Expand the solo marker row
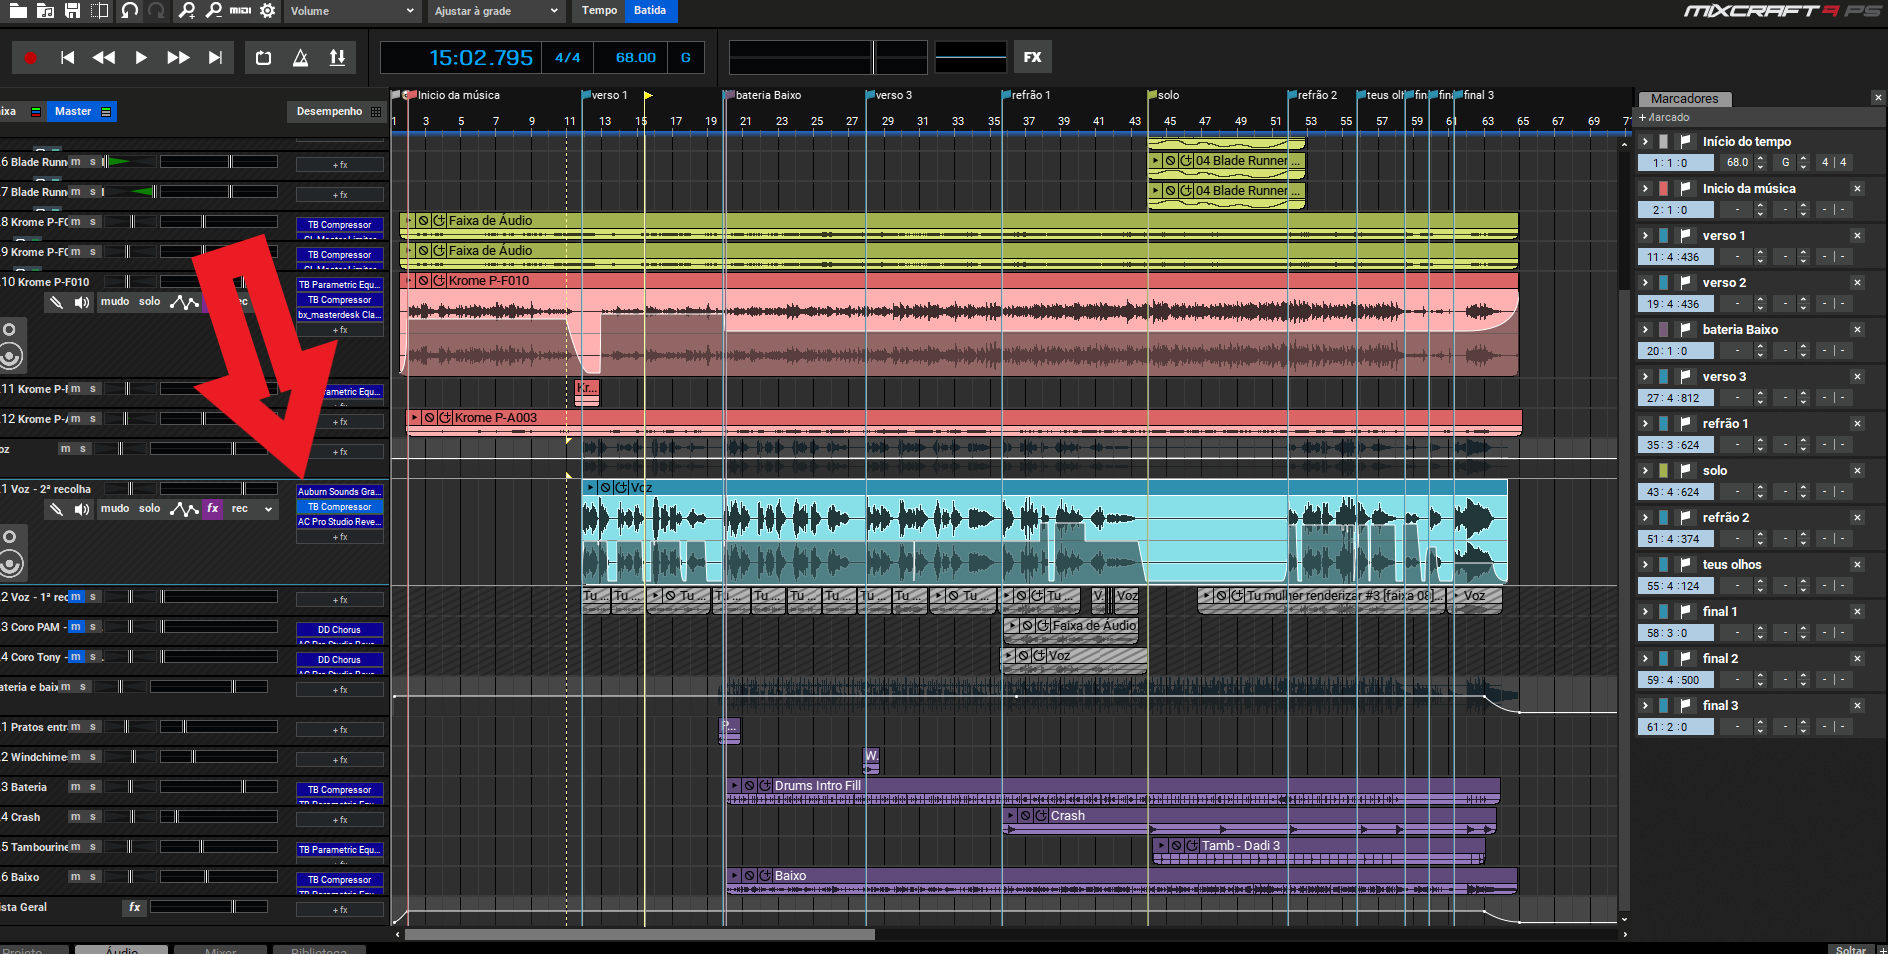Image resolution: width=1888 pixels, height=954 pixels. click(1645, 471)
